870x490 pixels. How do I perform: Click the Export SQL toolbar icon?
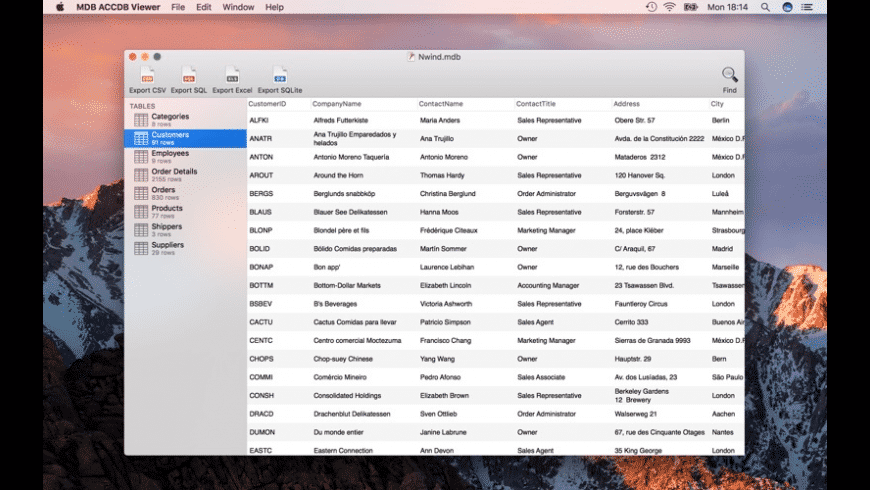tap(189, 75)
